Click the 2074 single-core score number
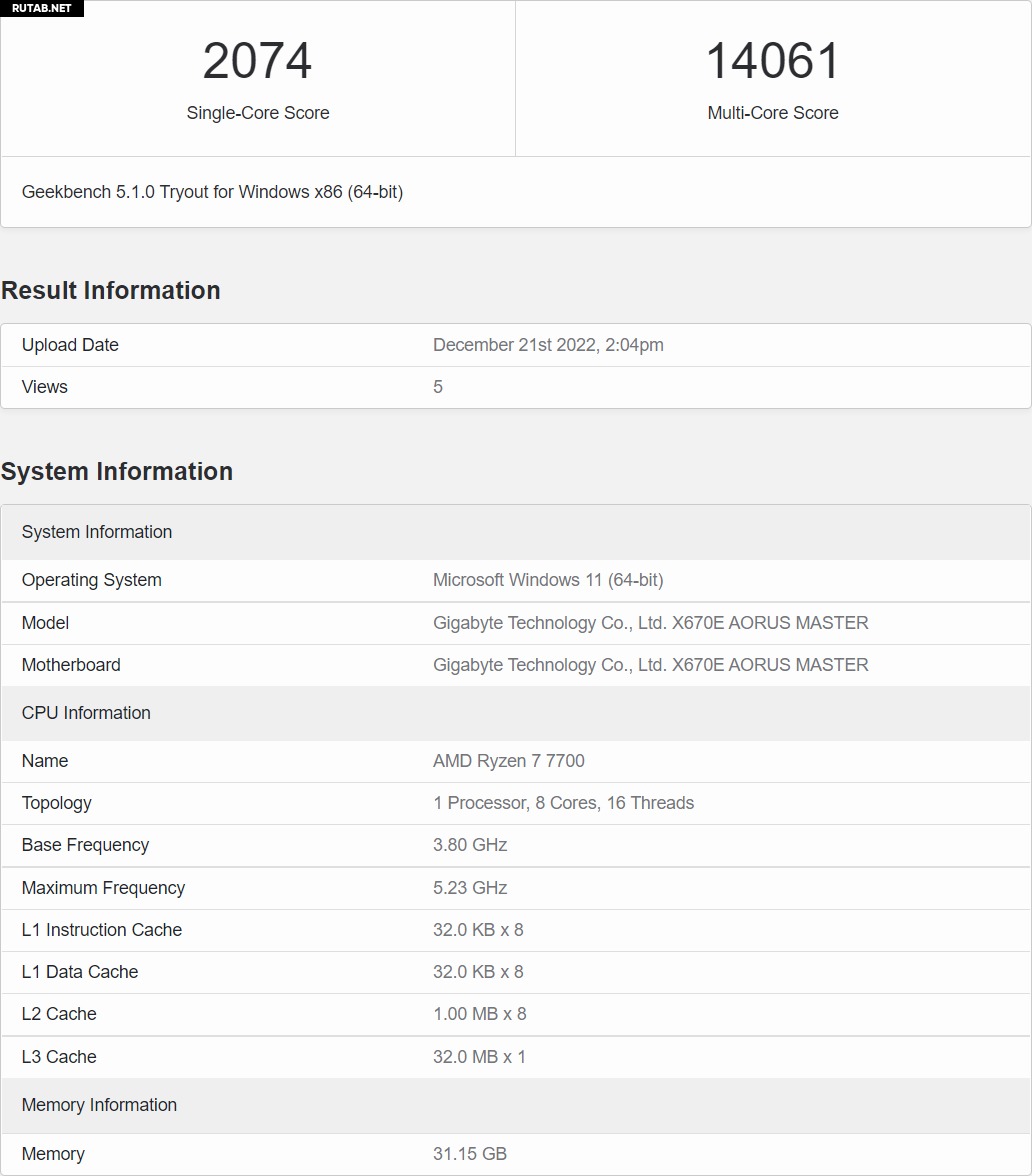 point(257,61)
